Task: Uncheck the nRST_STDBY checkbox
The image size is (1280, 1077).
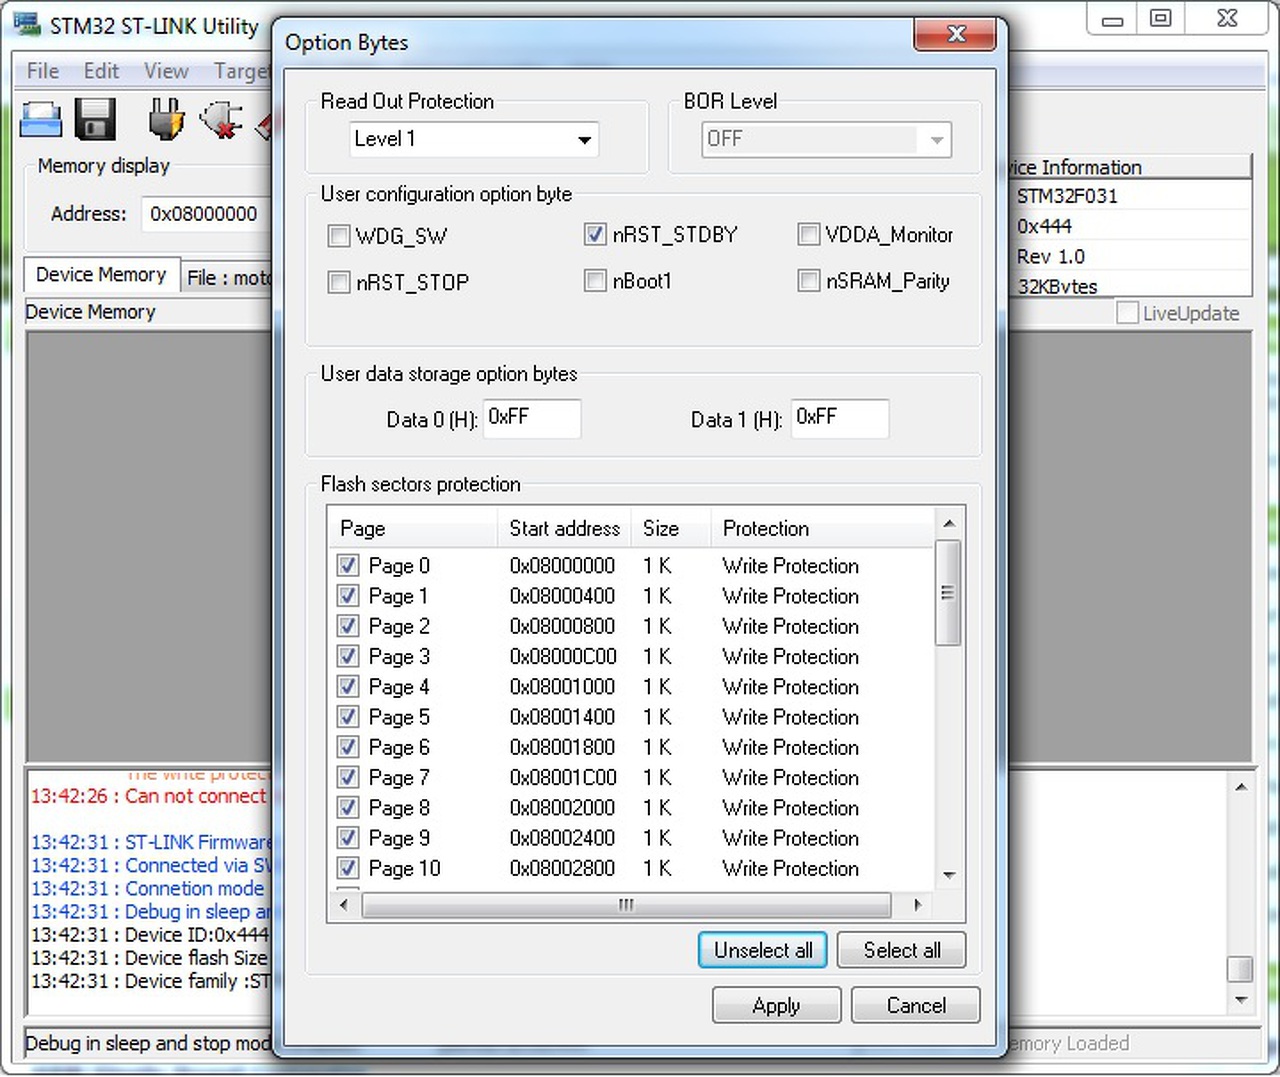Action: point(595,235)
